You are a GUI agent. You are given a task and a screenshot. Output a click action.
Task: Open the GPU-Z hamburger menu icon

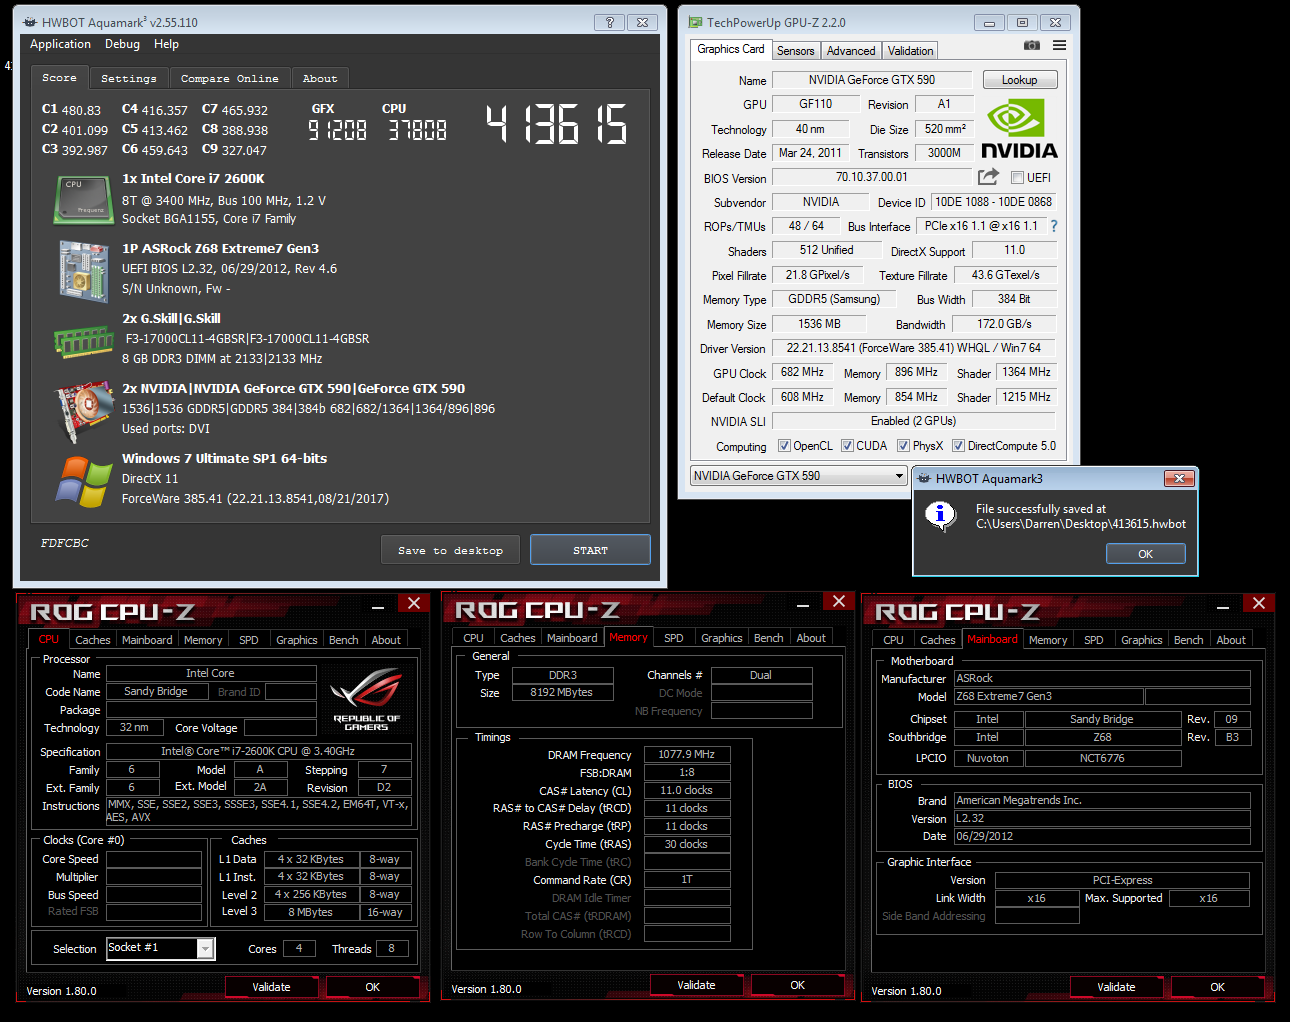(x=1059, y=45)
